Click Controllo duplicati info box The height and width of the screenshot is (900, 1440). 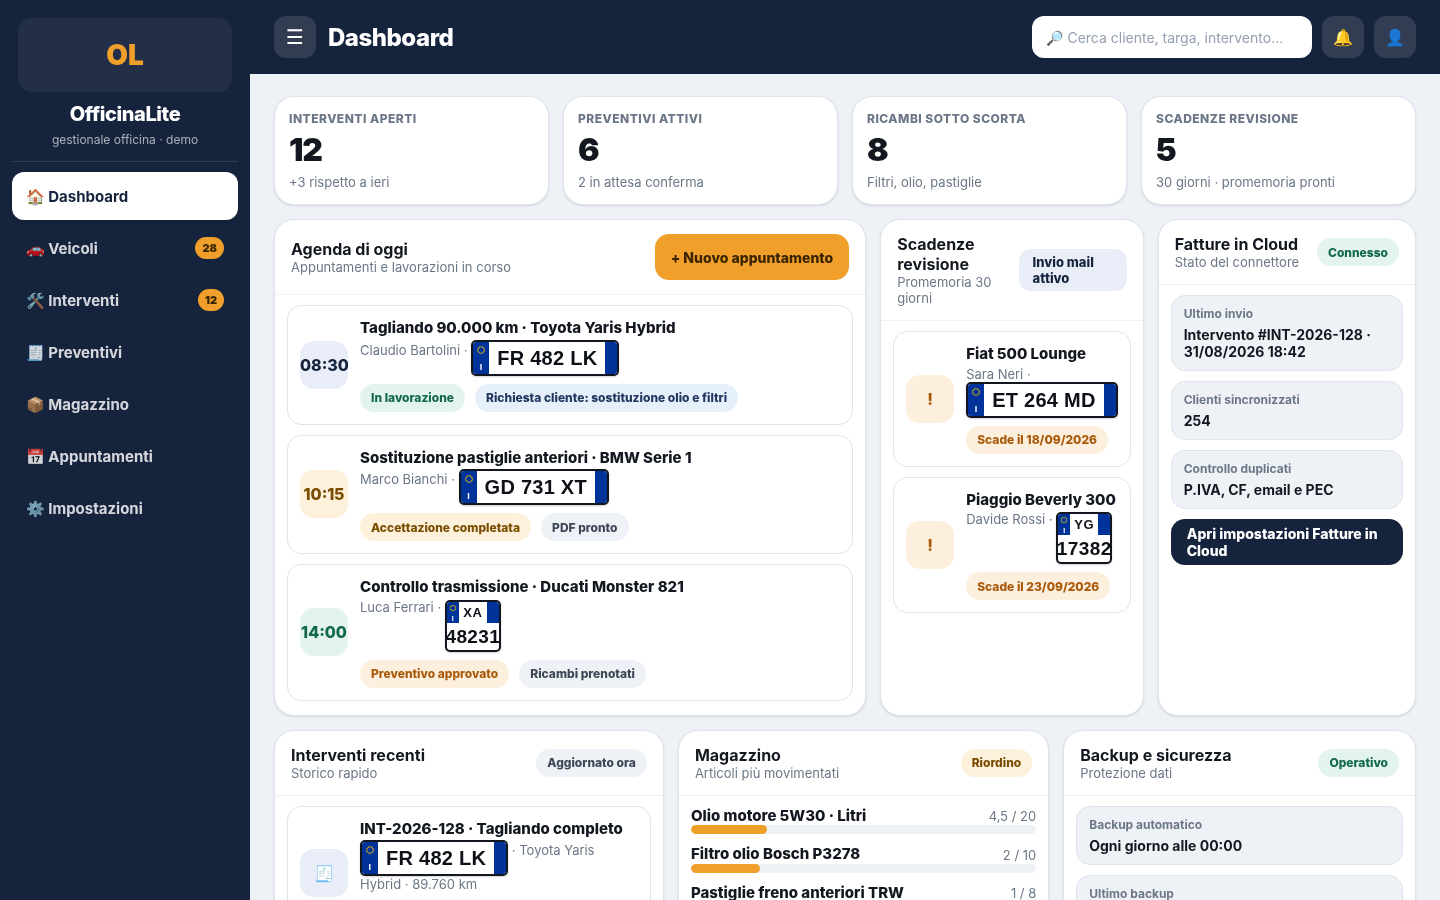pos(1287,480)
